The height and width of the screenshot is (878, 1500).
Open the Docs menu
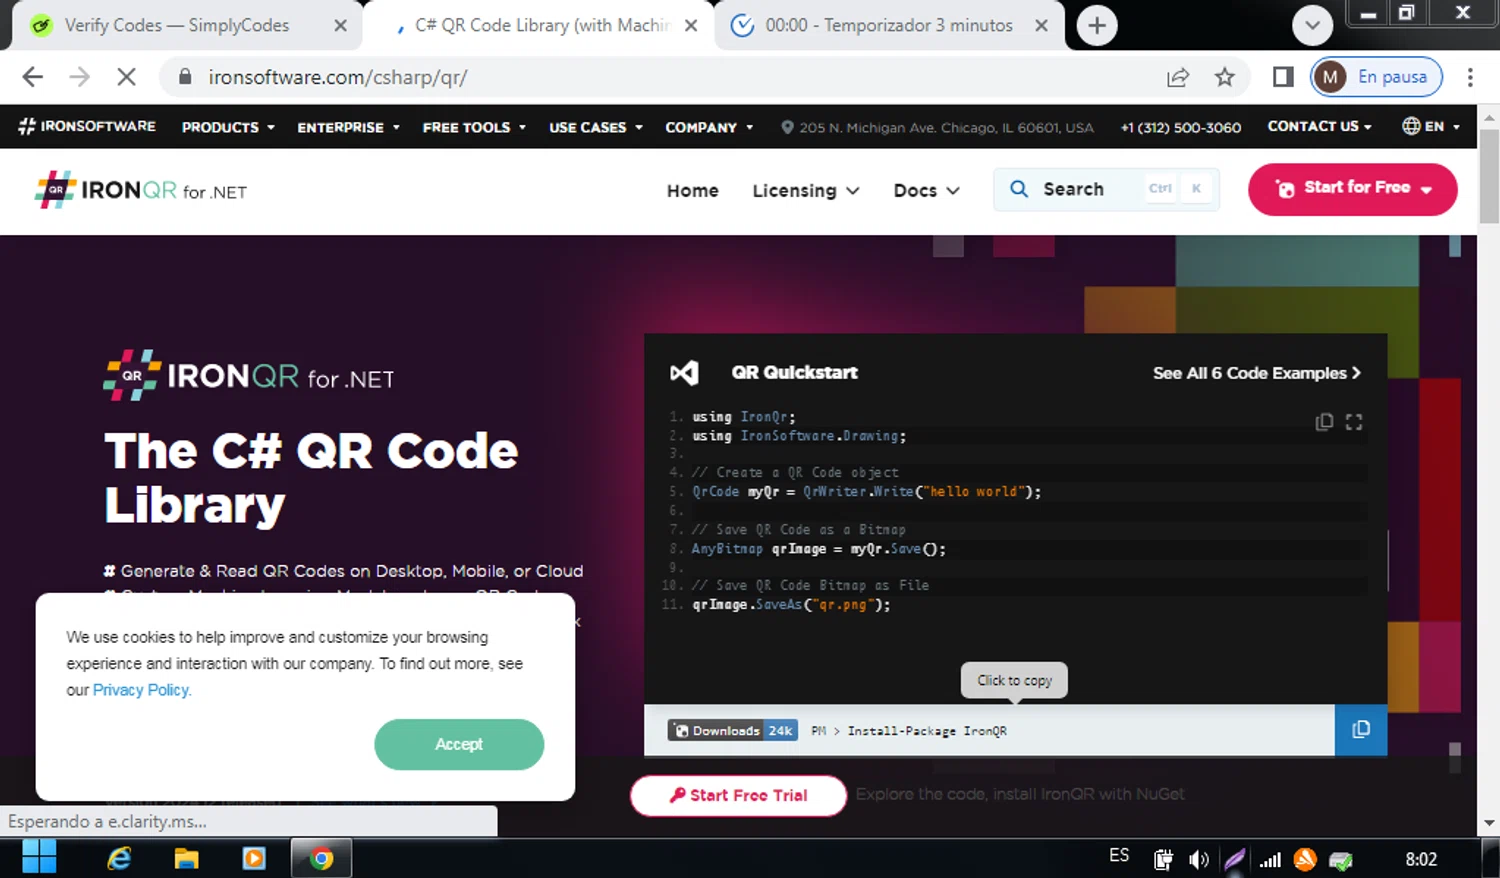click(926, 190)
